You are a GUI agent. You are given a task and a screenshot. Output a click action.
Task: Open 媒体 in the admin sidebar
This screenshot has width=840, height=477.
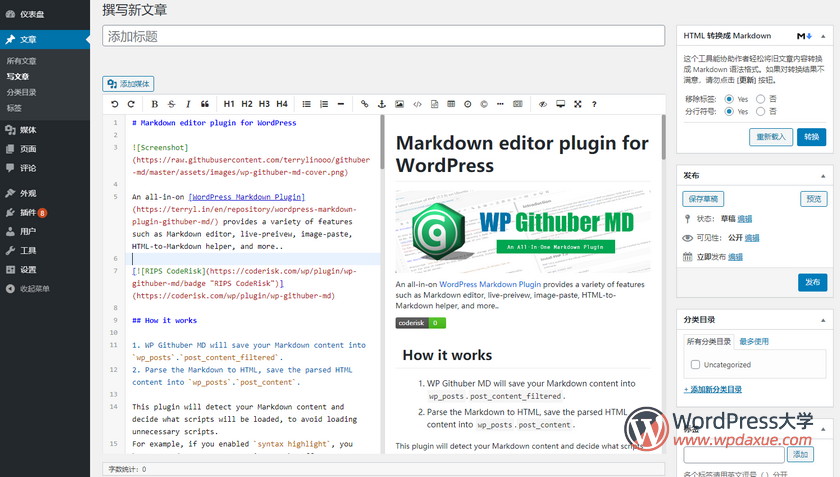28,130
